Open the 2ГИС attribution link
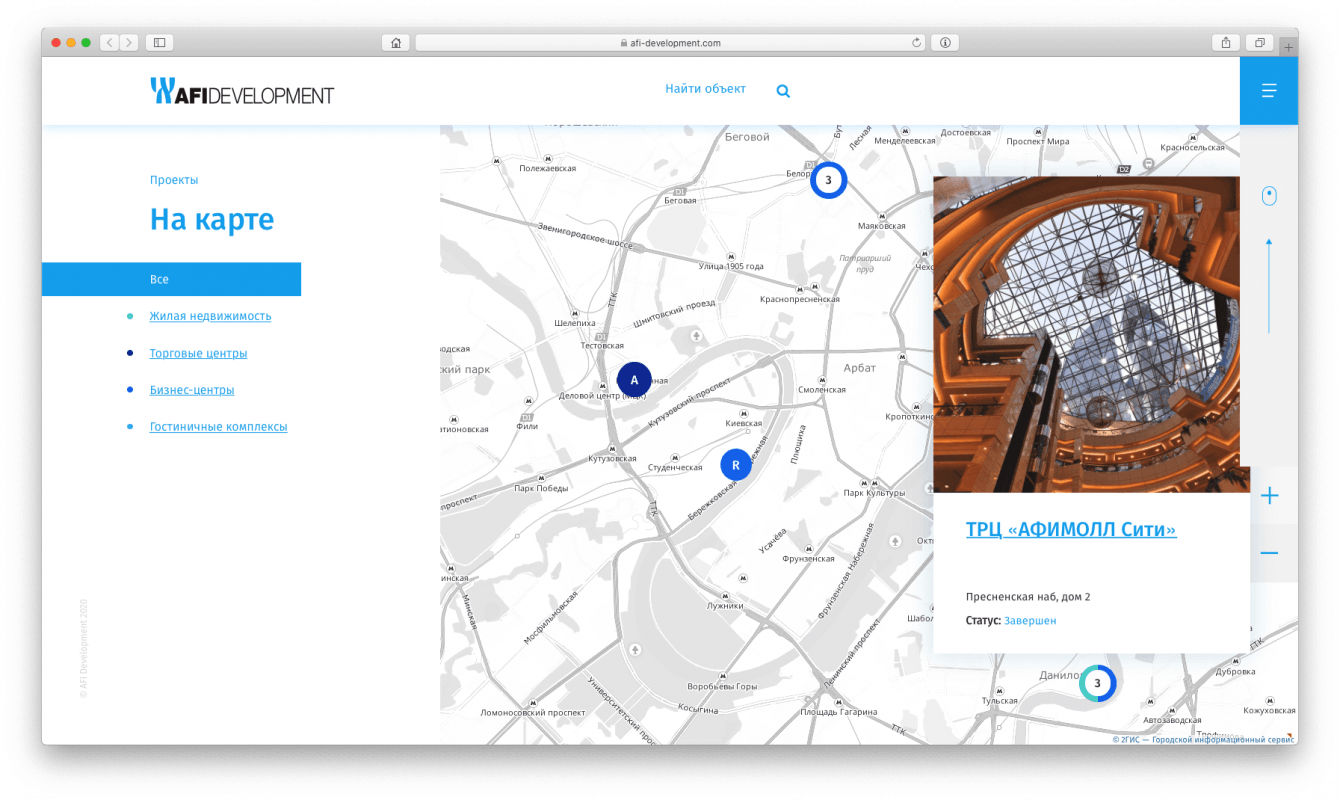The height and width of the screenshot is (800, 1340). tap(1203, 740)
